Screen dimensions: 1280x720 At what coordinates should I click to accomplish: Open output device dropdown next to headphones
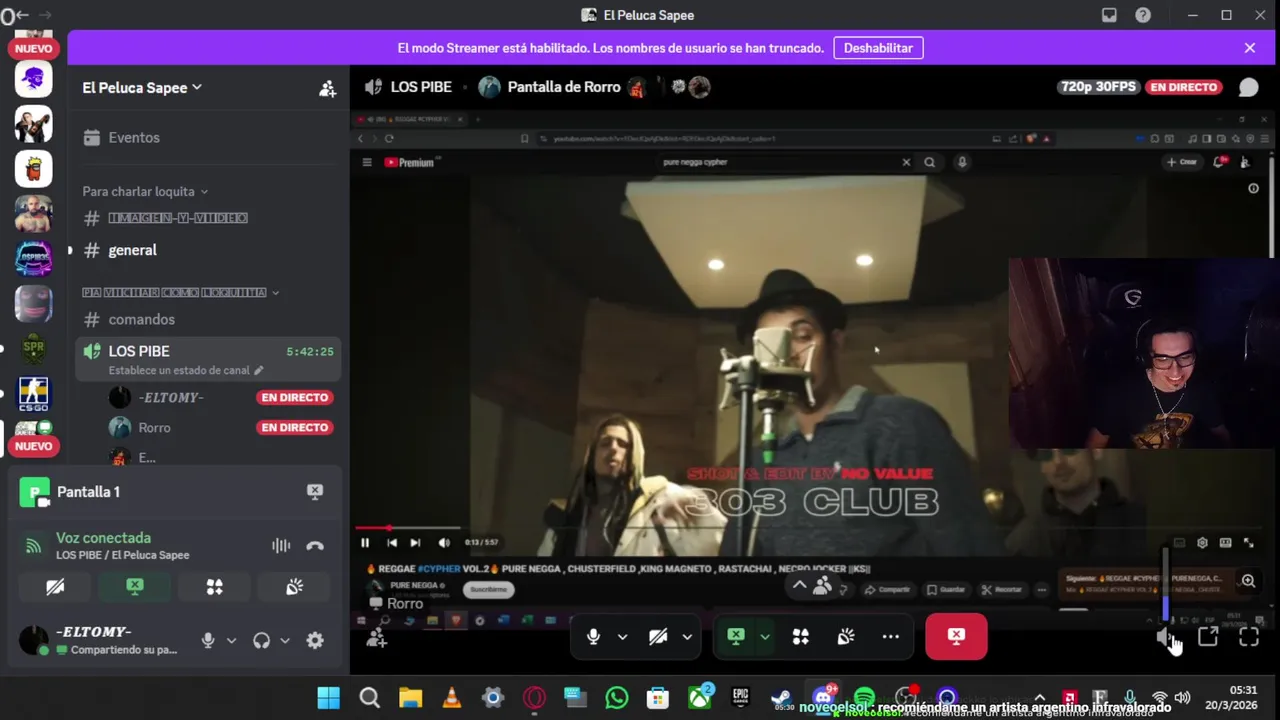[285, 640]
